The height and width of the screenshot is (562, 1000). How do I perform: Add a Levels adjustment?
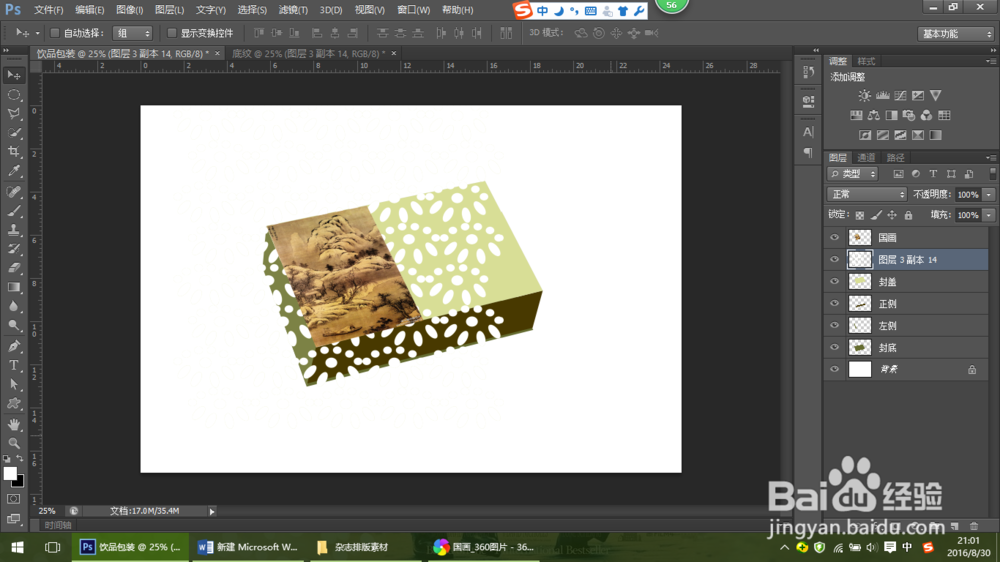pos(882,96)
